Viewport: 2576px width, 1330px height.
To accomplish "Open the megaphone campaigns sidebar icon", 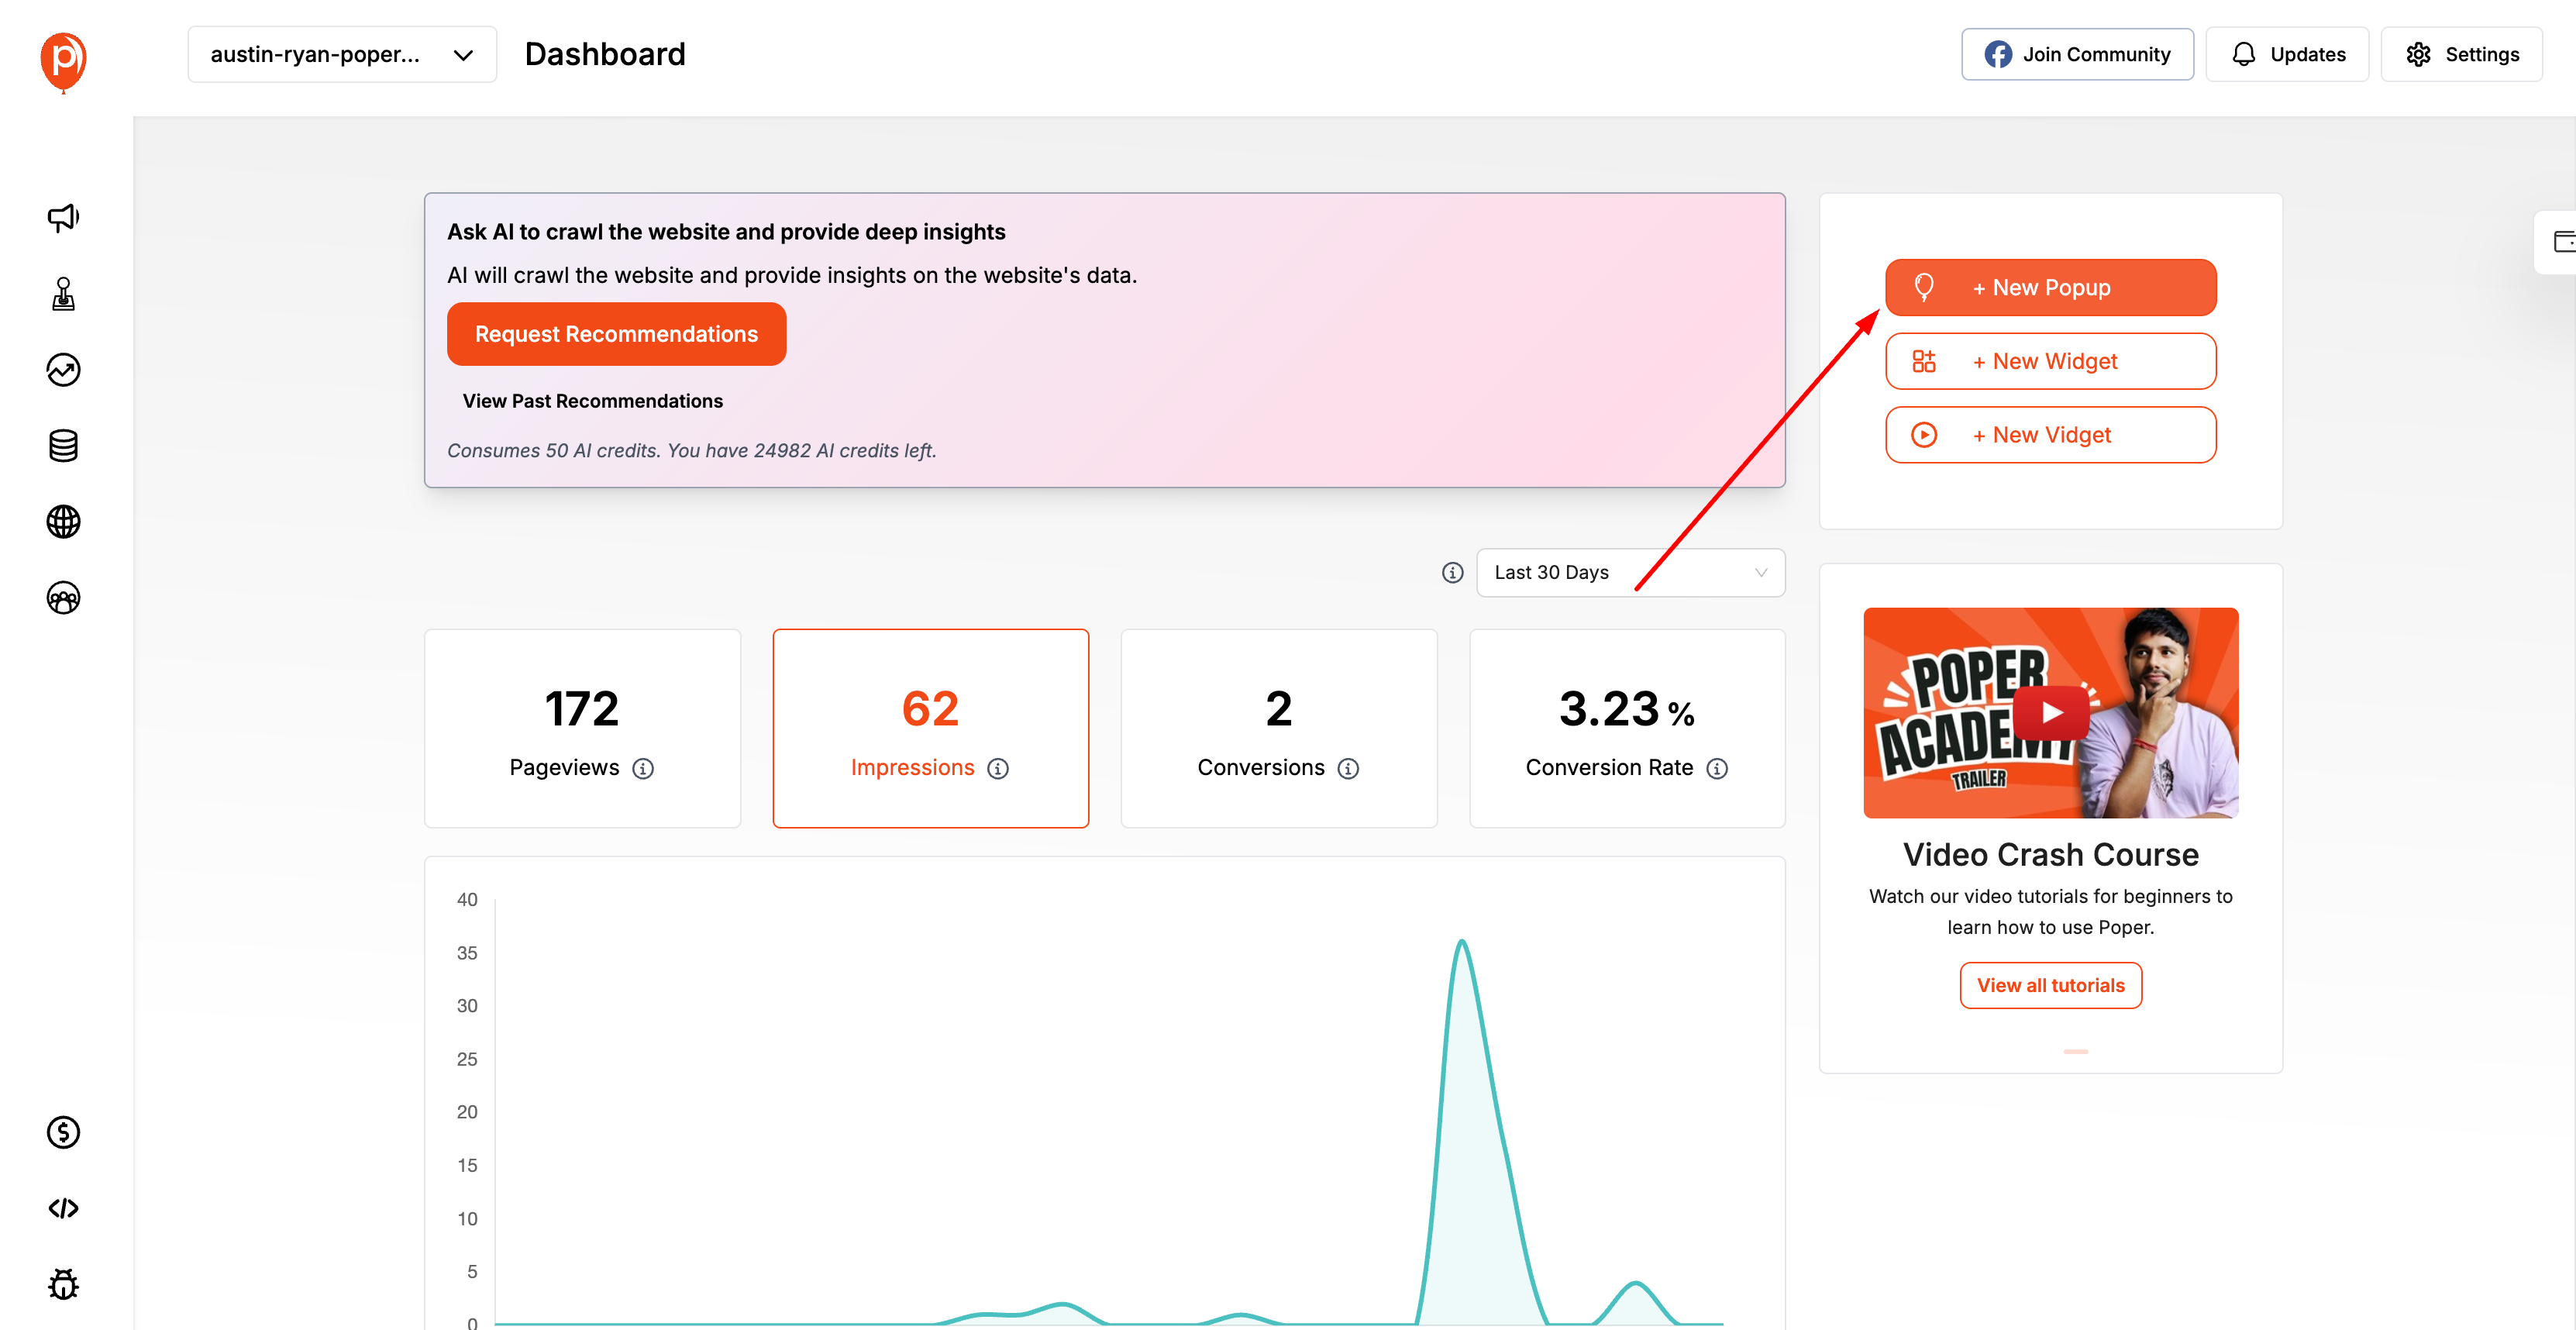I will 63,217.
